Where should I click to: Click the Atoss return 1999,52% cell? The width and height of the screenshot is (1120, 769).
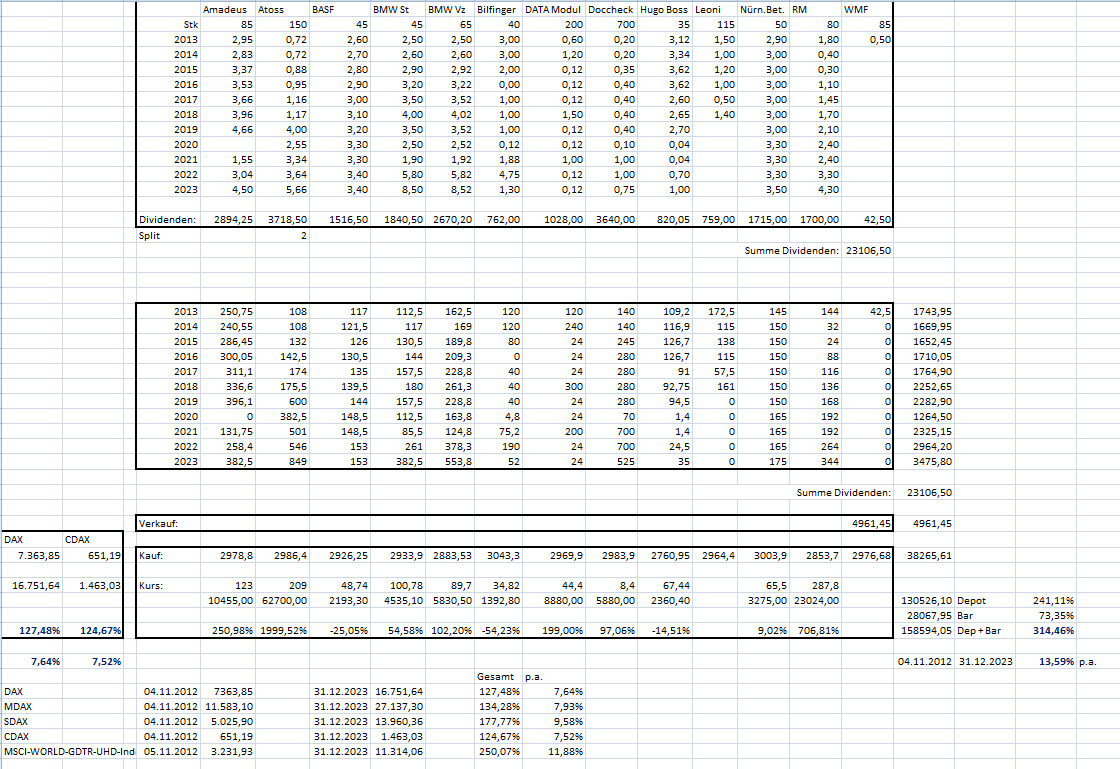tap(282, 630)
